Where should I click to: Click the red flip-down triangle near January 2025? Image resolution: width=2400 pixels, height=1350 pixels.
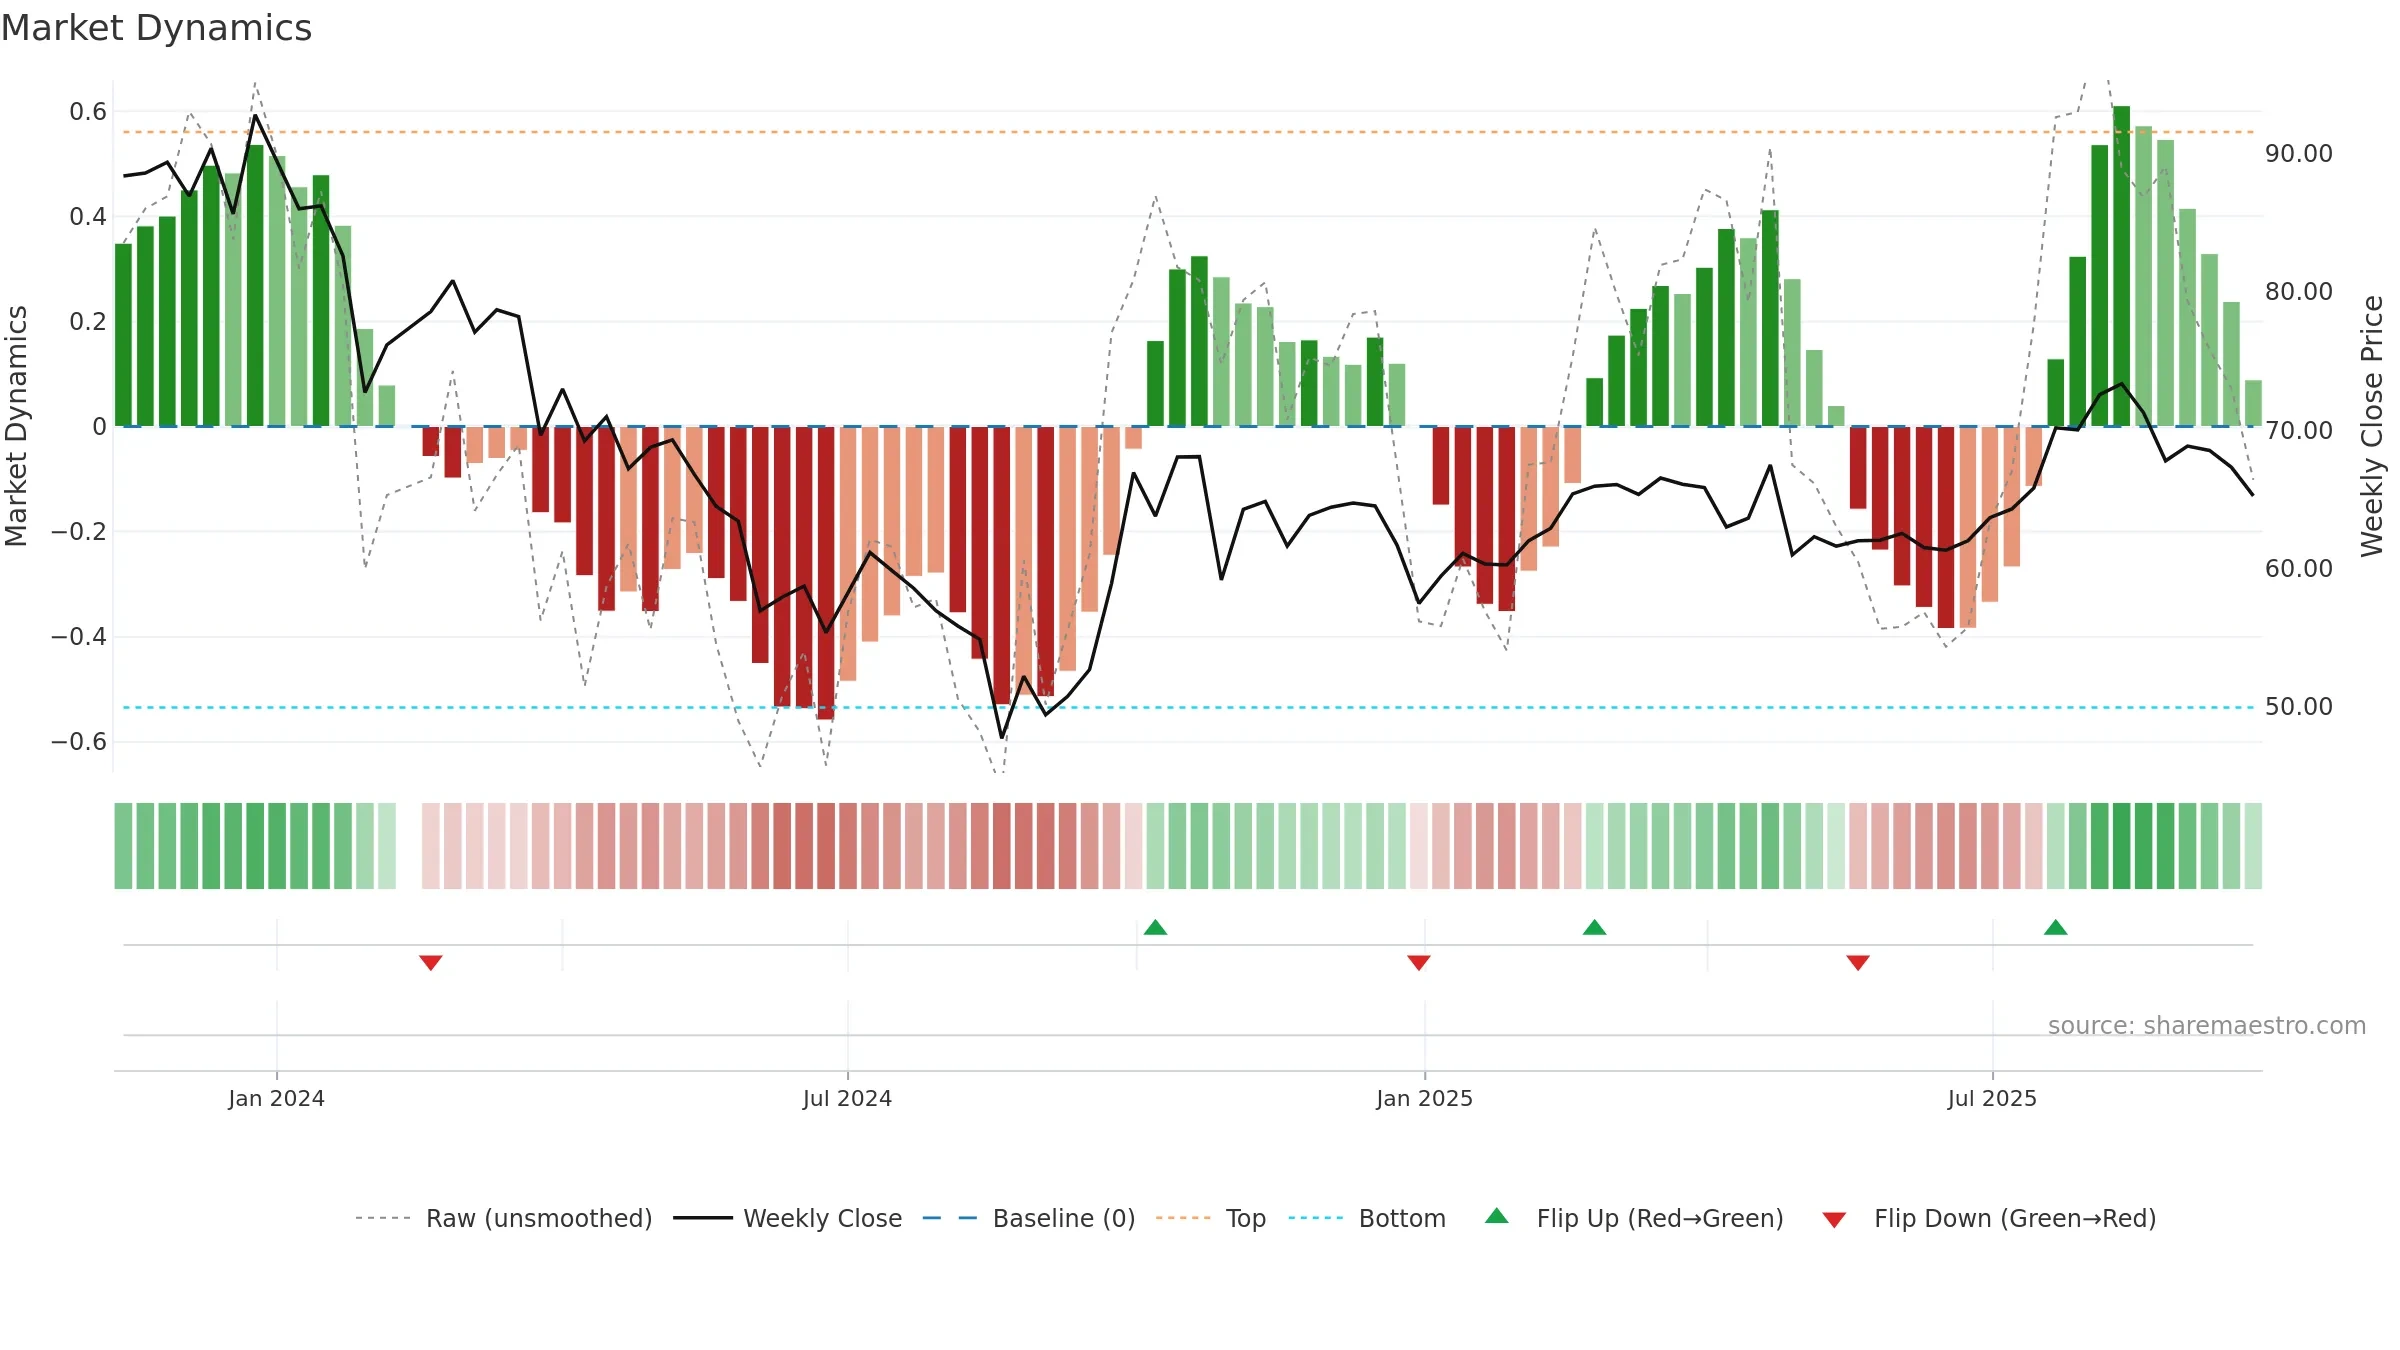pyautogui.click(x=1418, y=963)
